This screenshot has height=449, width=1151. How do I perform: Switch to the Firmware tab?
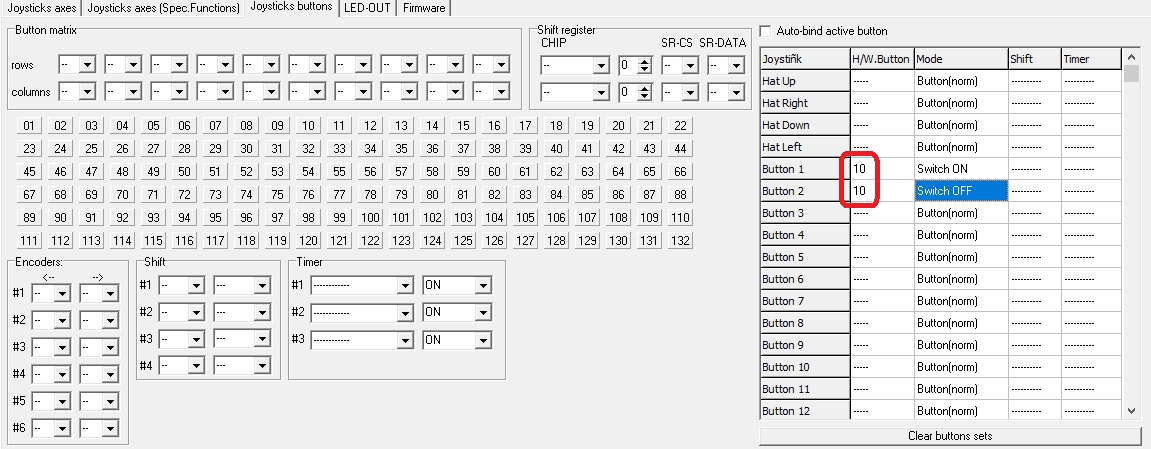(424, 8)
